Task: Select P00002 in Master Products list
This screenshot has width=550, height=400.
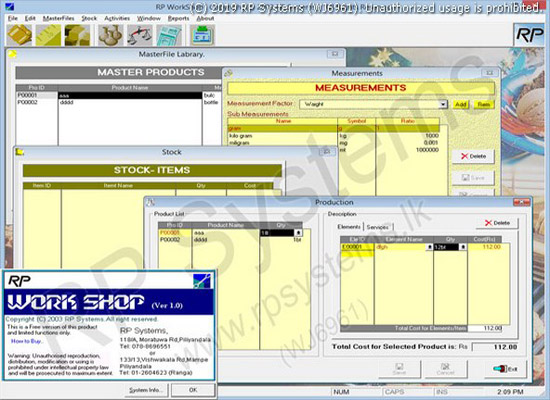Action: click(36, 102)
